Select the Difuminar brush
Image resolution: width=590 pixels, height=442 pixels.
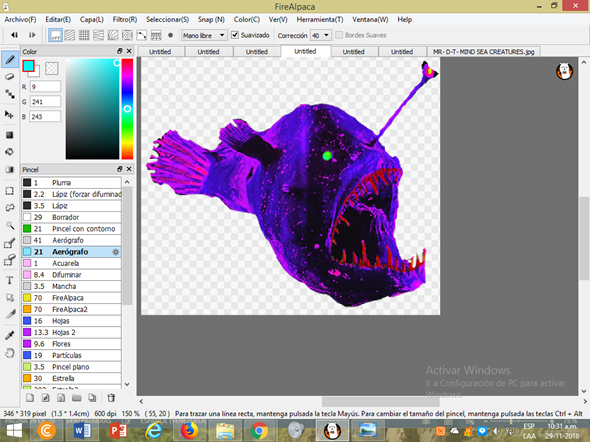(71, 275)
